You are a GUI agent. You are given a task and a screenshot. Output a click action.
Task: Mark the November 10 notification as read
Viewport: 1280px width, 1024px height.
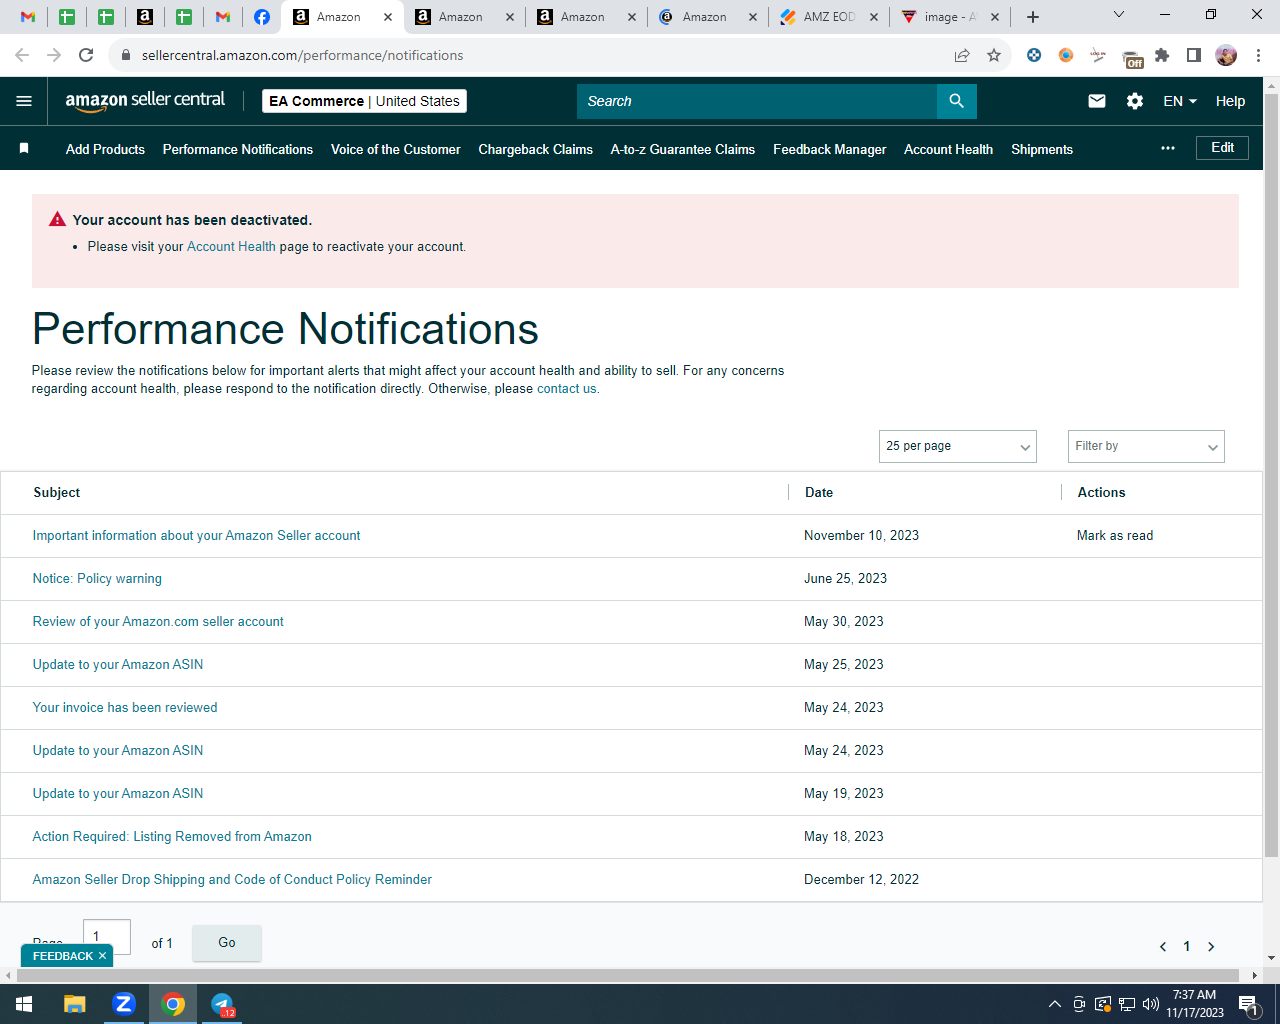1115,536
